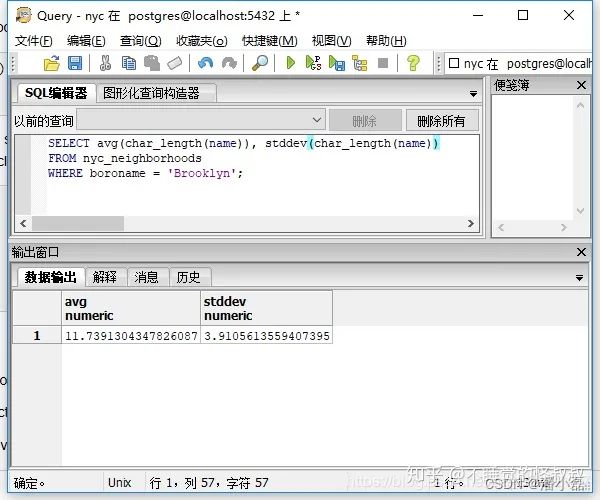This screenshot has height=500, width=600.
Task: Open the output pane tab list arrow
Action: pyautogui.click(x=579, y=278)
